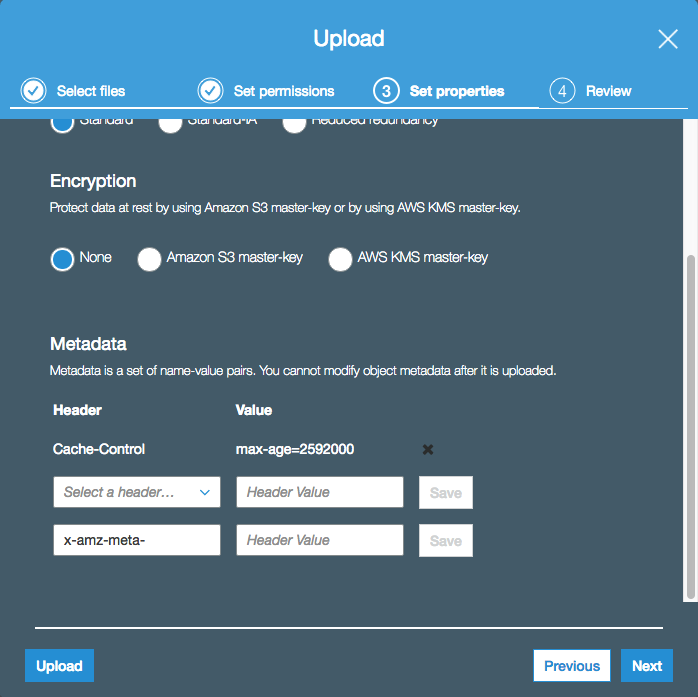Click the Select files step checkmark icon

click(x=33, y=91)
